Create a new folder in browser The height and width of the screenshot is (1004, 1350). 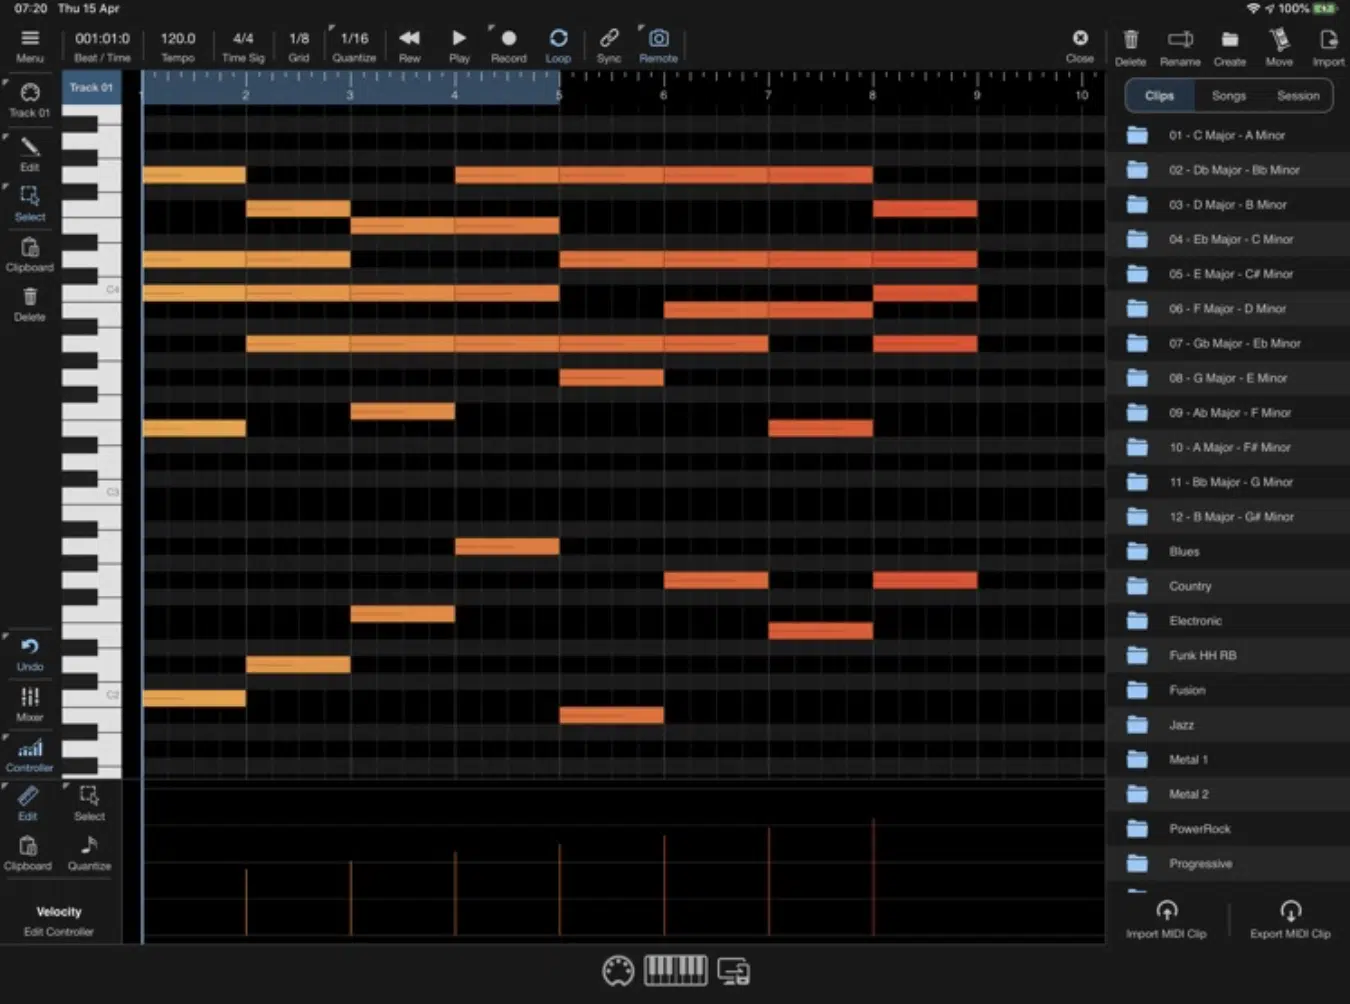click(1230, 47)
